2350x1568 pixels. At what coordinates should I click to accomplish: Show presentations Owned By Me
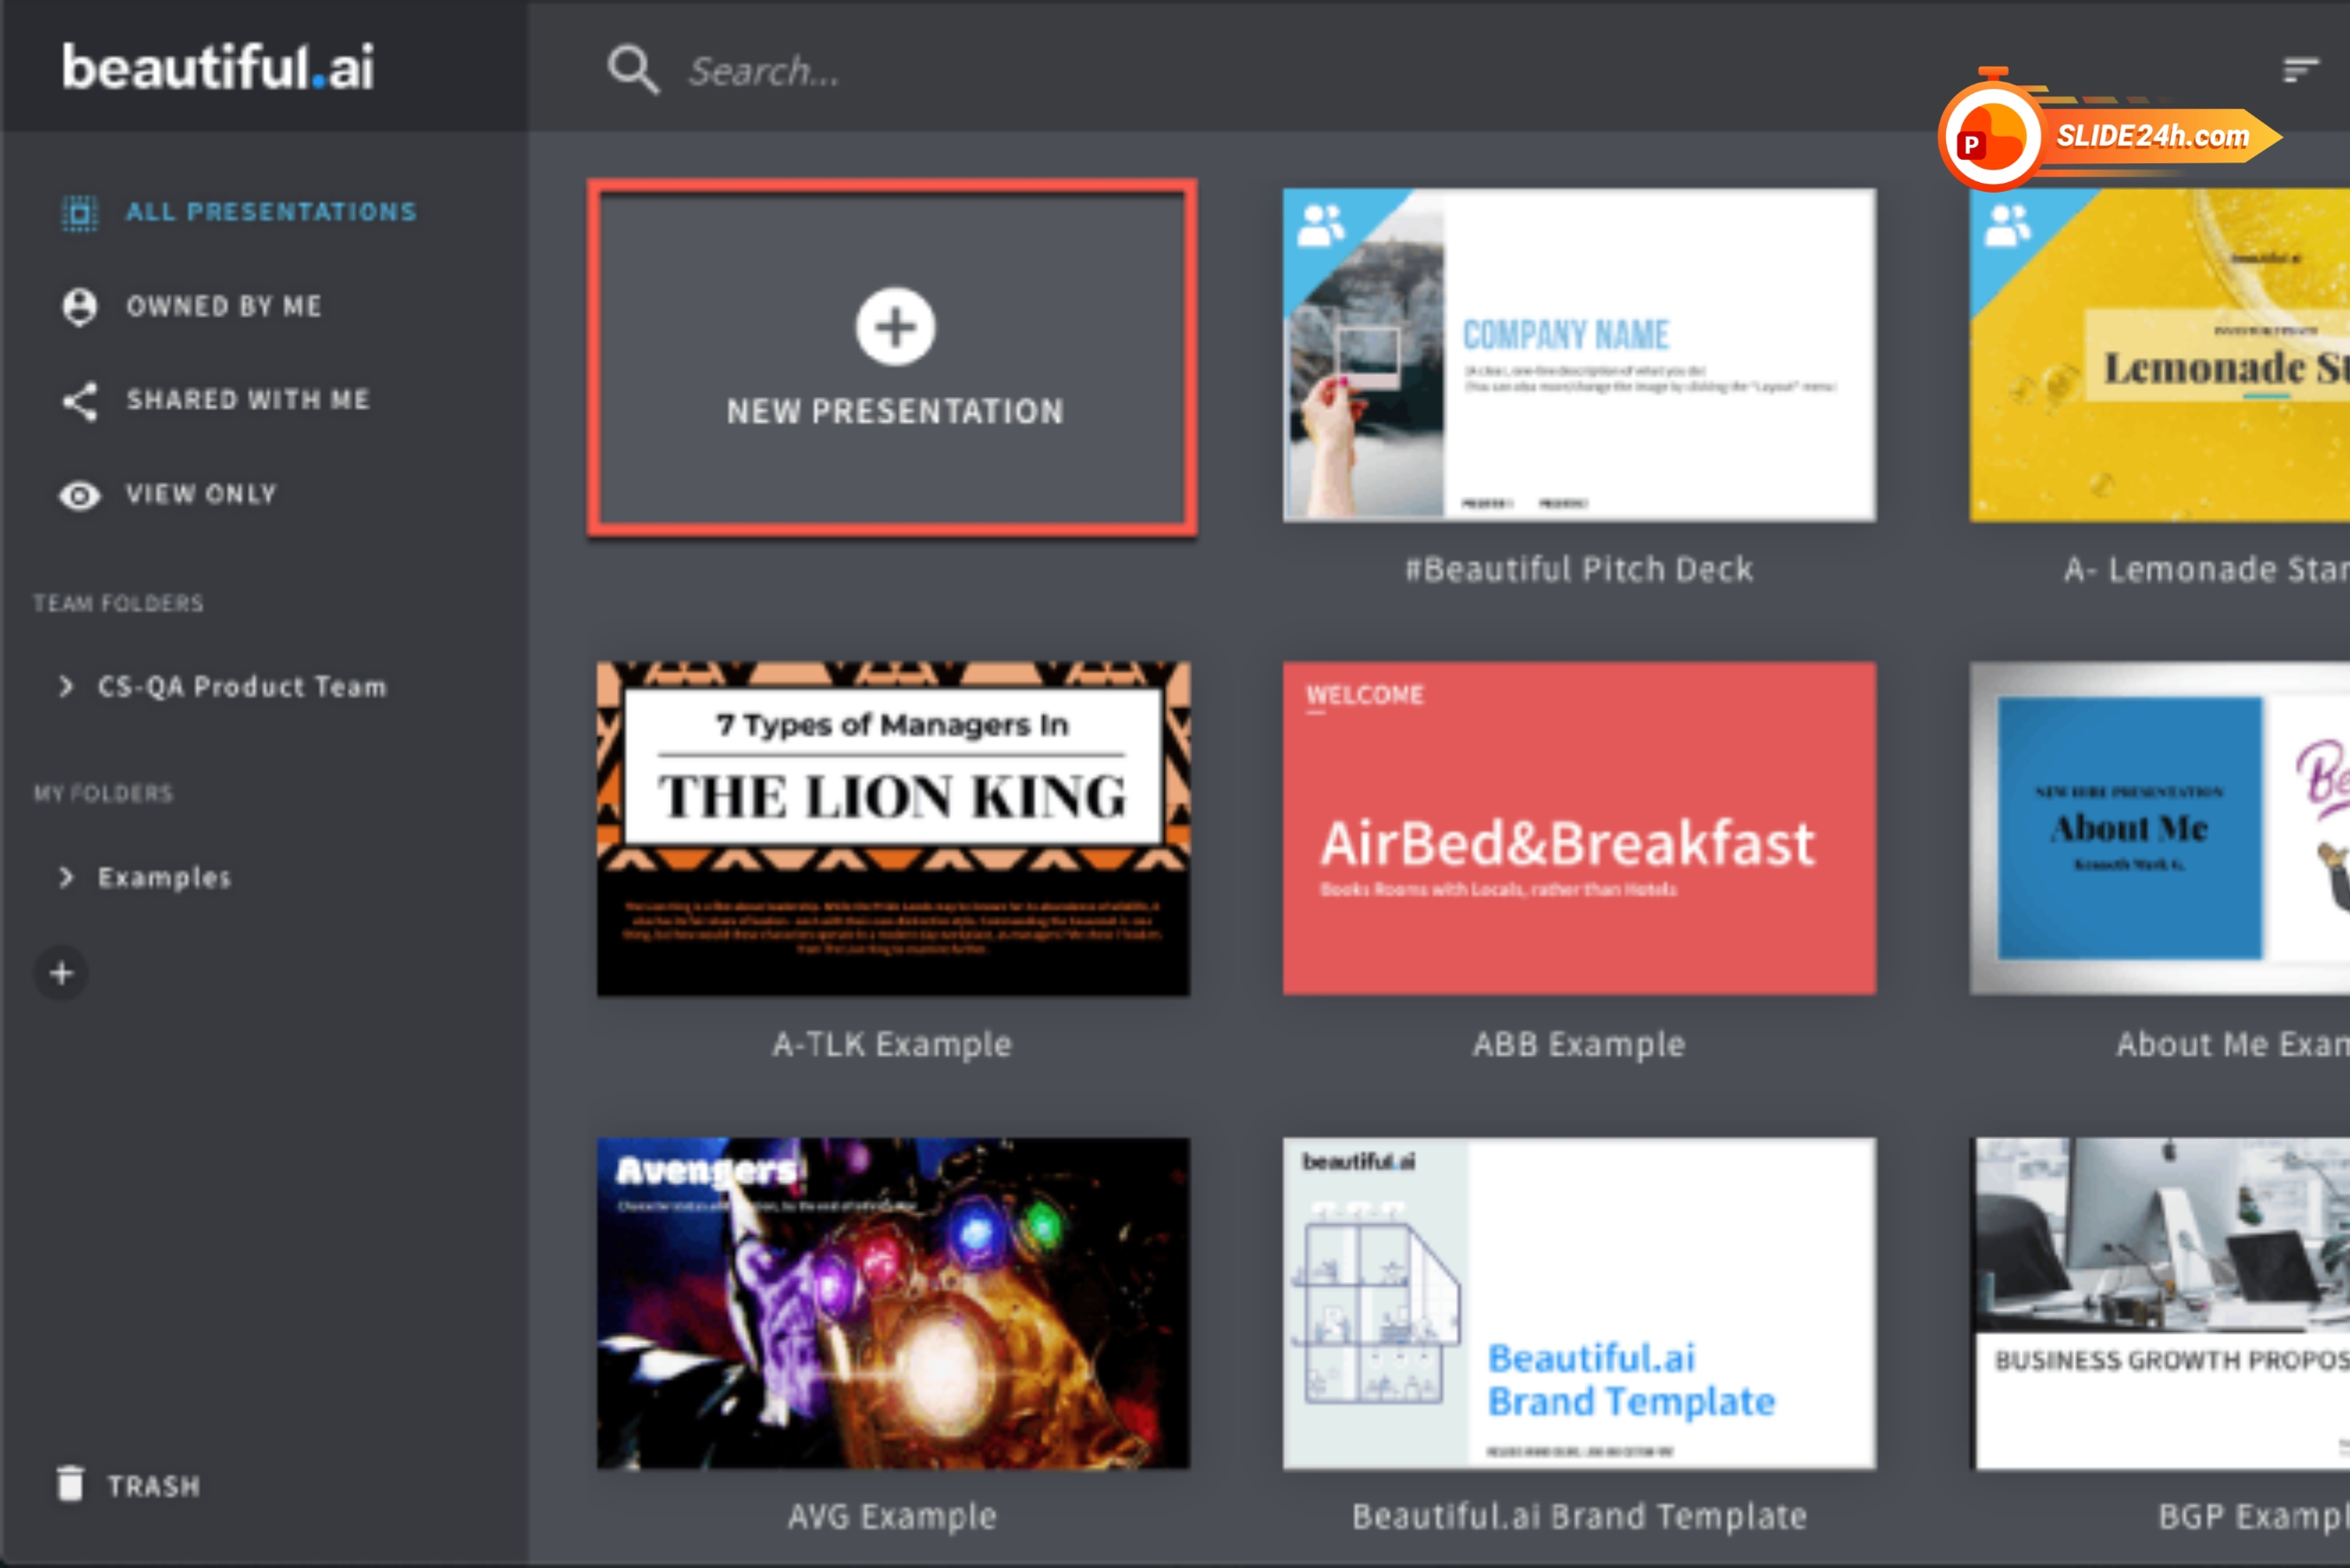click(224, 306)
